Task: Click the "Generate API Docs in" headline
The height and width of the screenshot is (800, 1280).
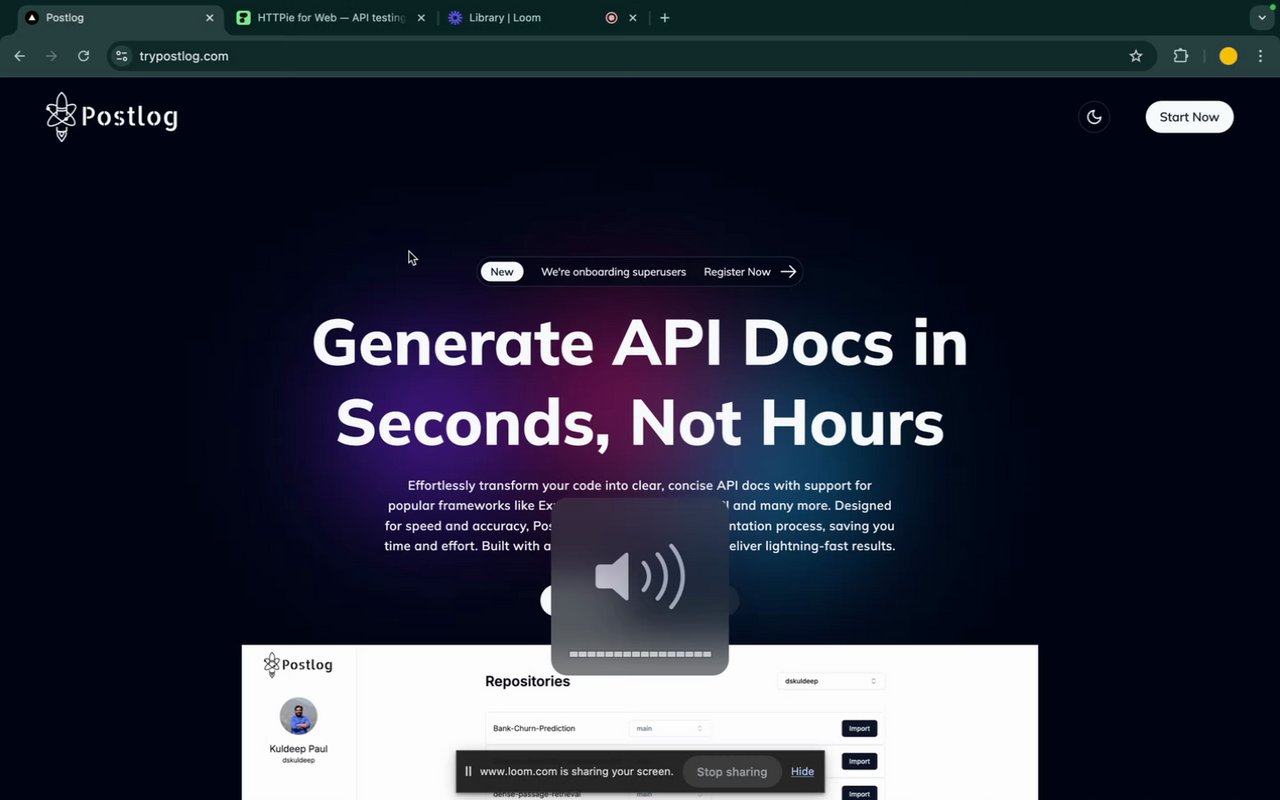Action: click(x=640, y=343)
